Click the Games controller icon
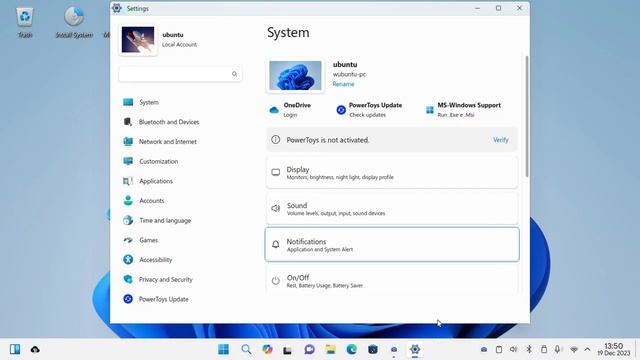The height and width of the screenshot is (360, 640). [x=128, y=240]
